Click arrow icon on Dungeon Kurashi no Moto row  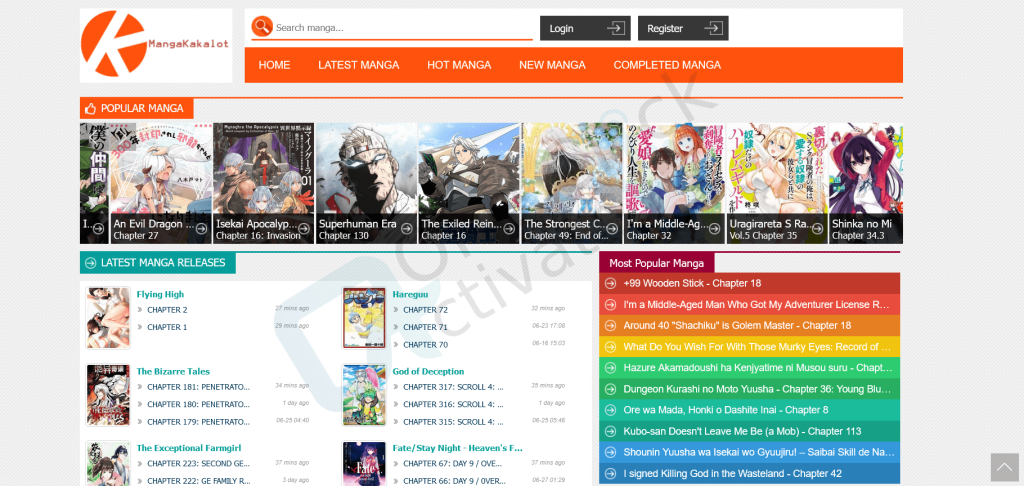(610, 389)
